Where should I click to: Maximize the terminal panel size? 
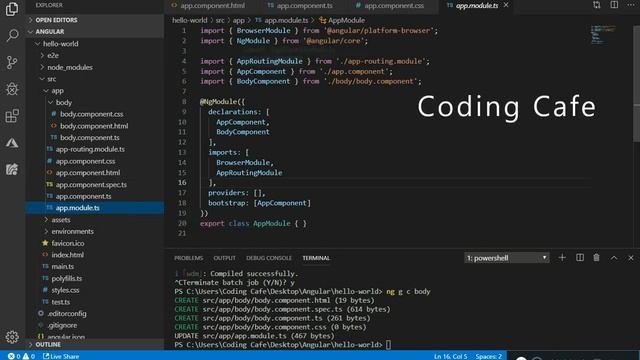614,258
